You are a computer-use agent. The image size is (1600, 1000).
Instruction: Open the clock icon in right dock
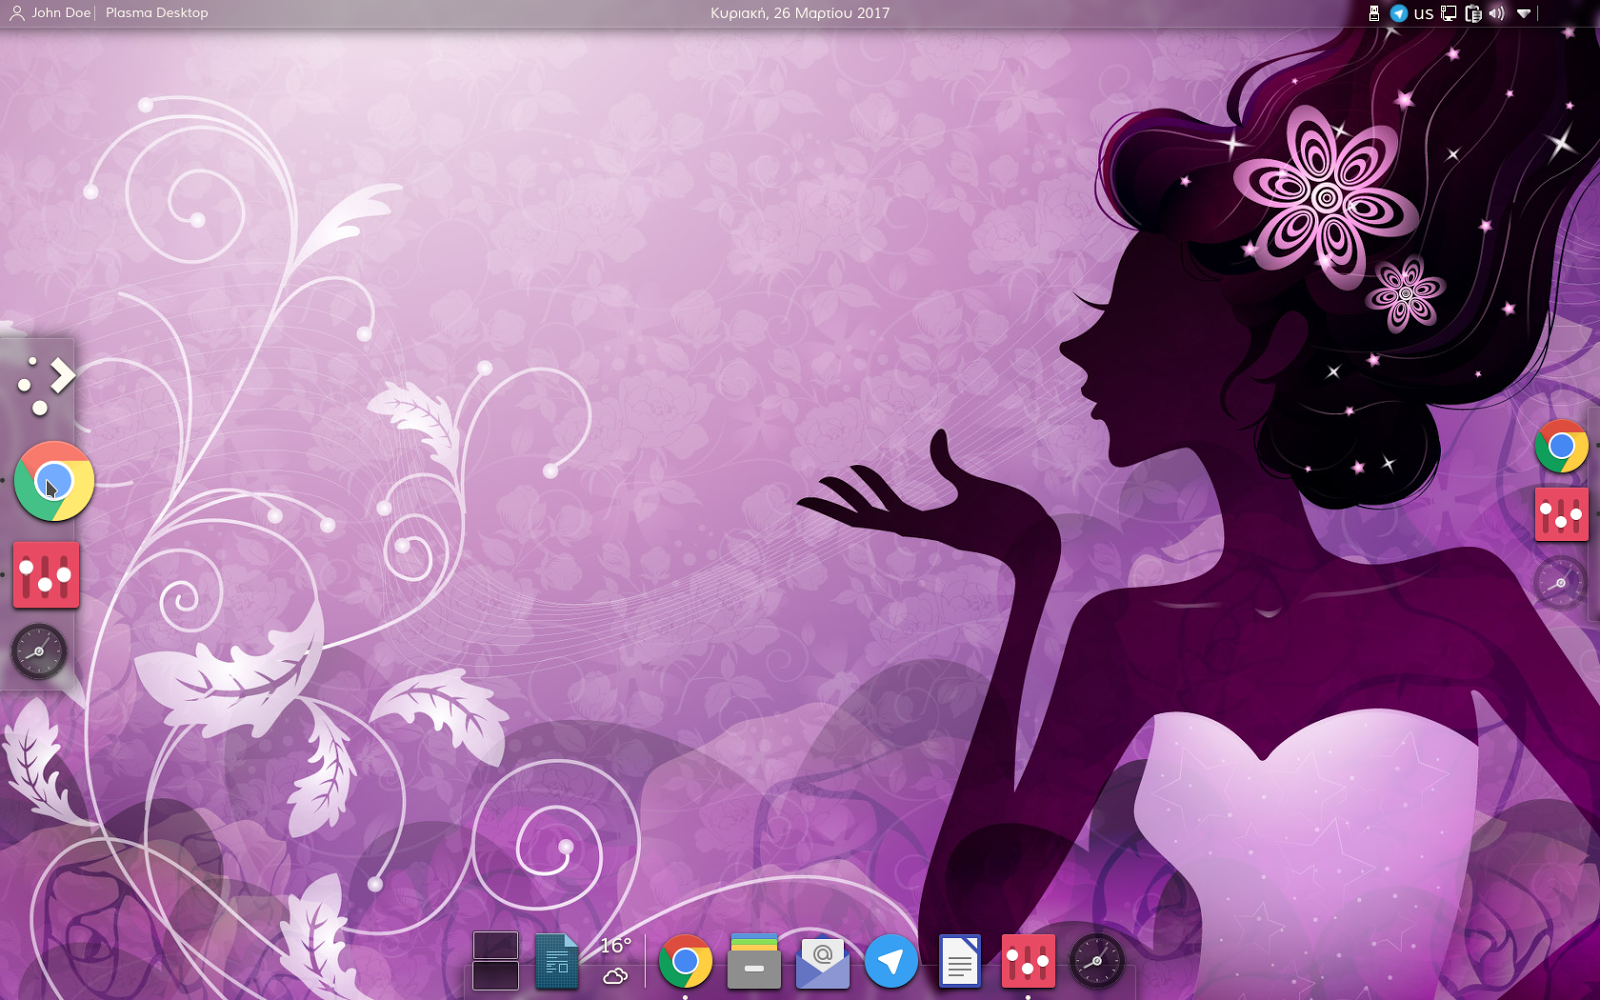1560,583
